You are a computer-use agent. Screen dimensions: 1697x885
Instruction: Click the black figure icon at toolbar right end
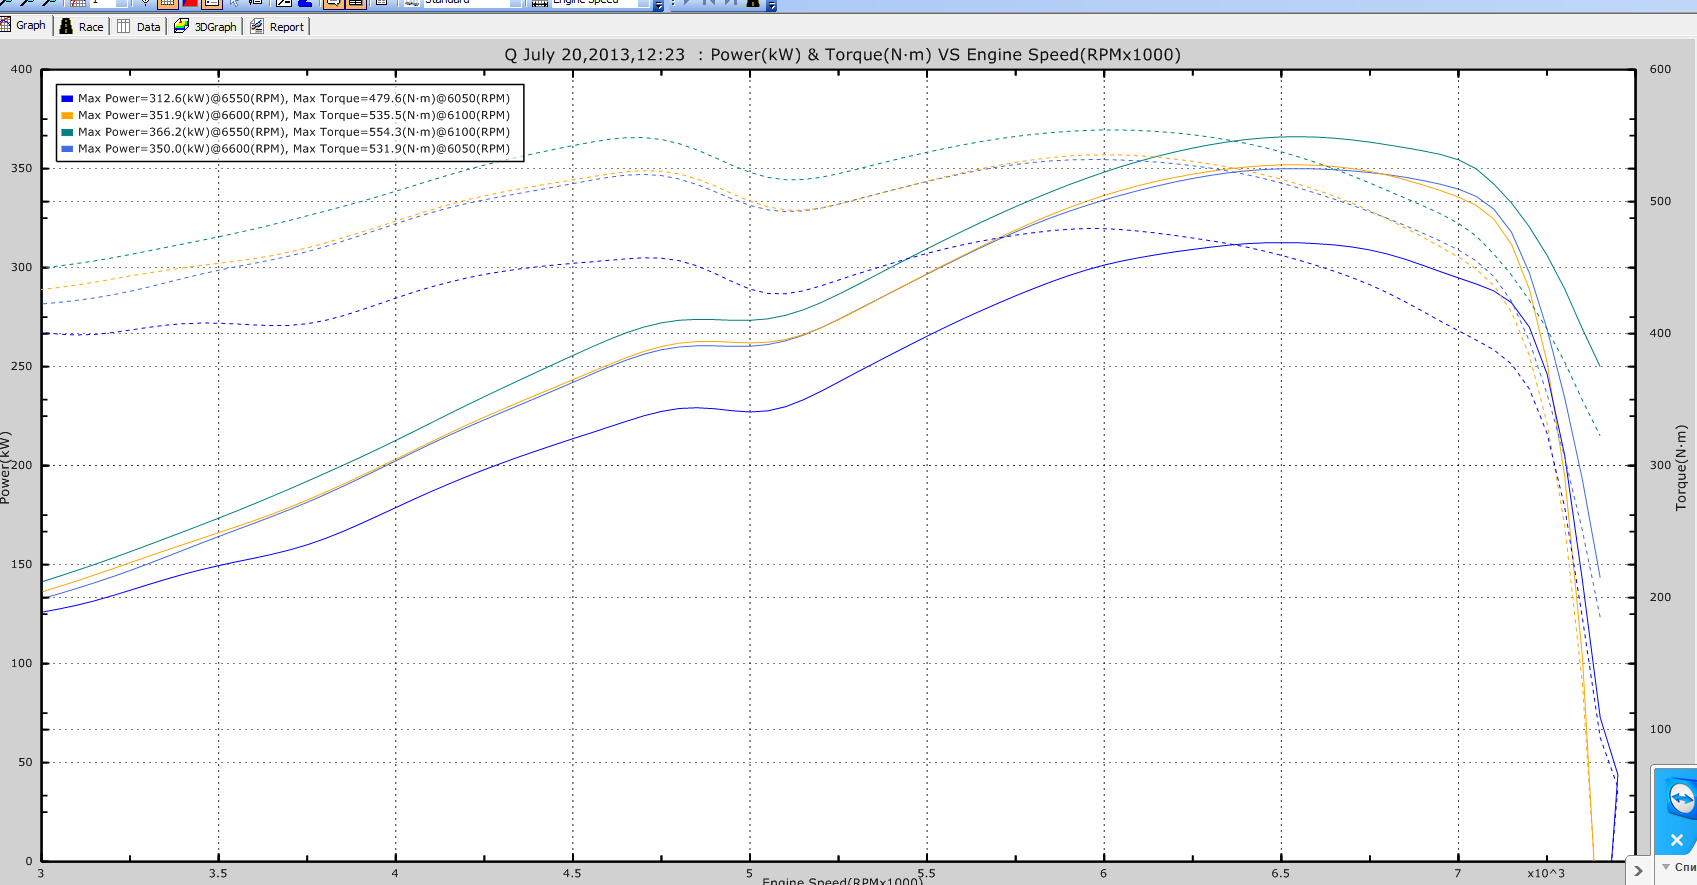pos(753,3)
